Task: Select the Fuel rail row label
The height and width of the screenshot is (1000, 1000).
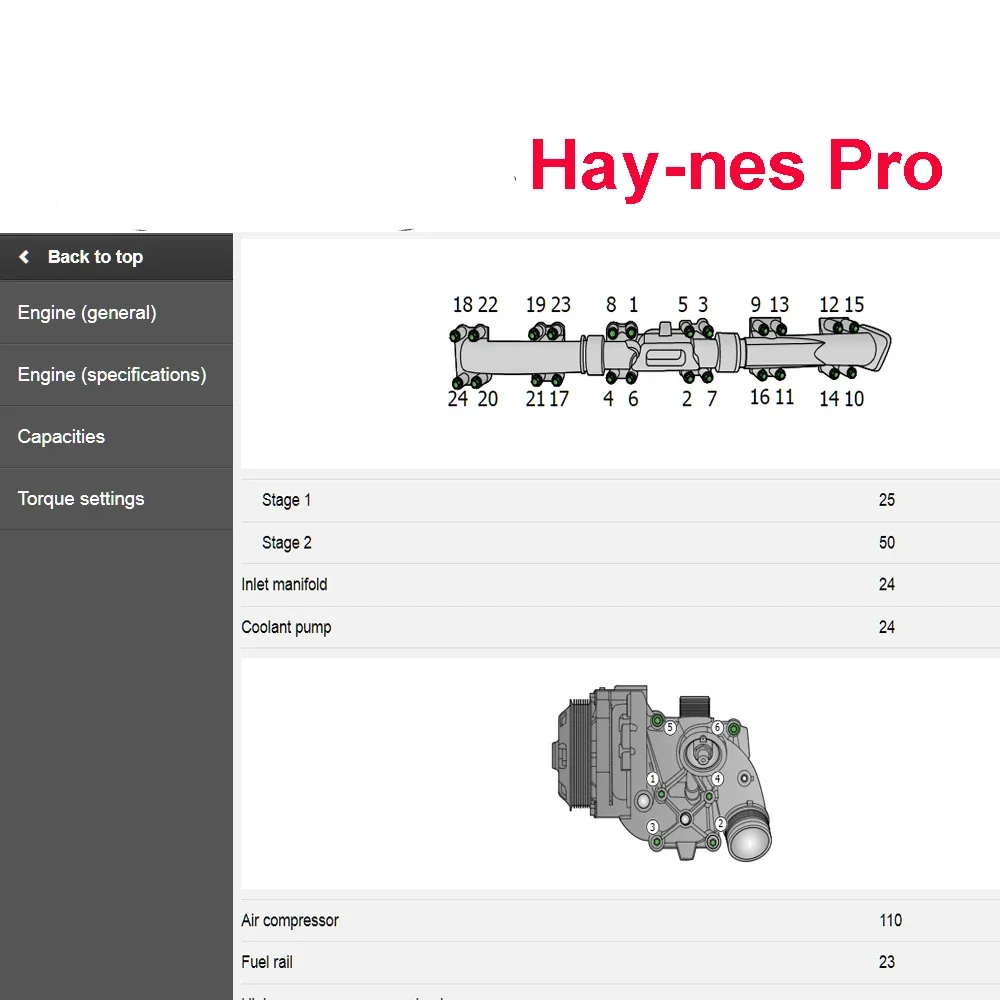Action: point(267,962)
